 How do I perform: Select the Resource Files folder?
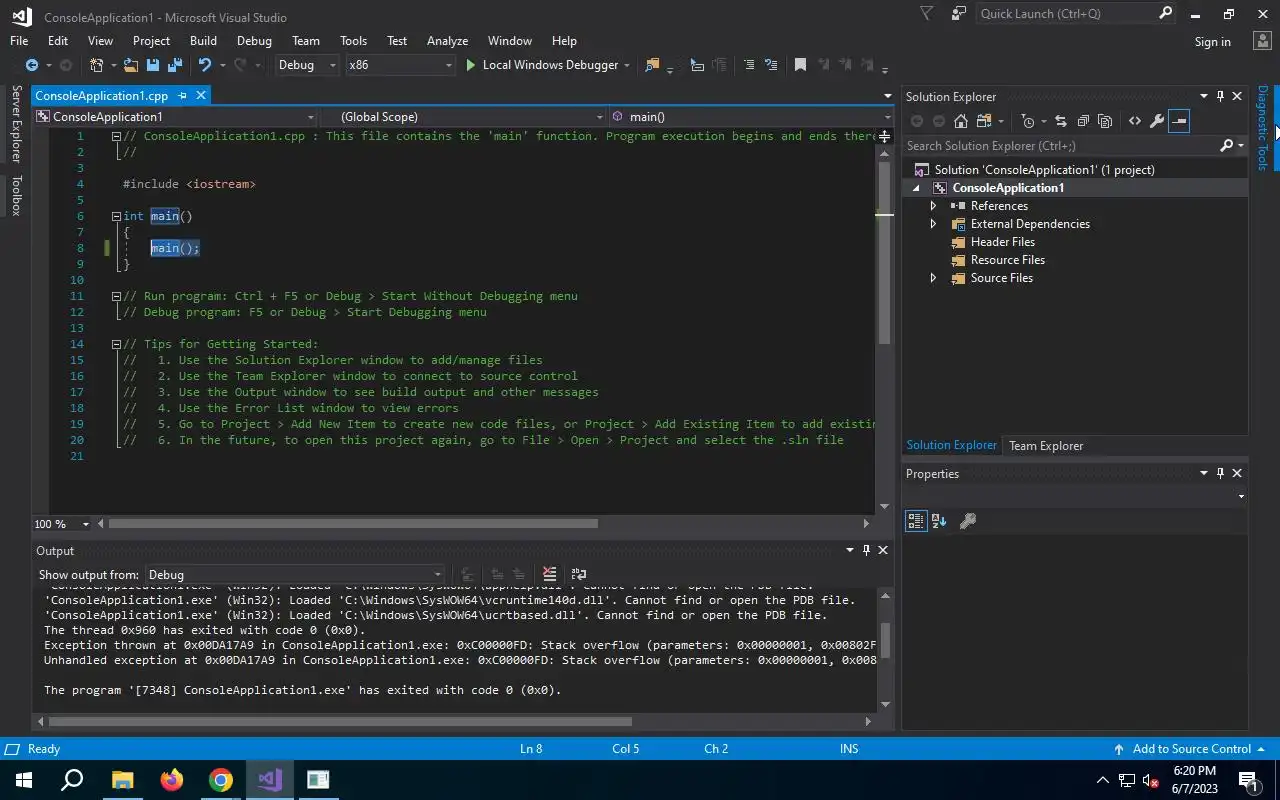pos(1008,260)
